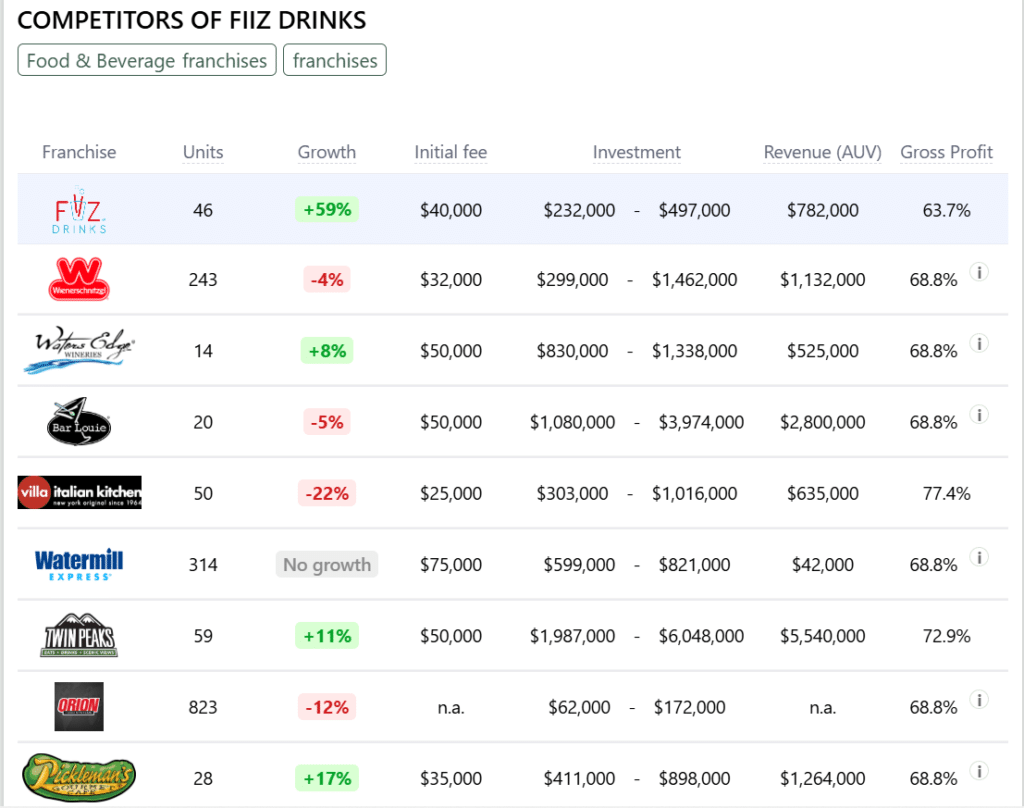Click the -12% growth badge
The height and width of the screenshot is (808, 1024).
(327, 707)
